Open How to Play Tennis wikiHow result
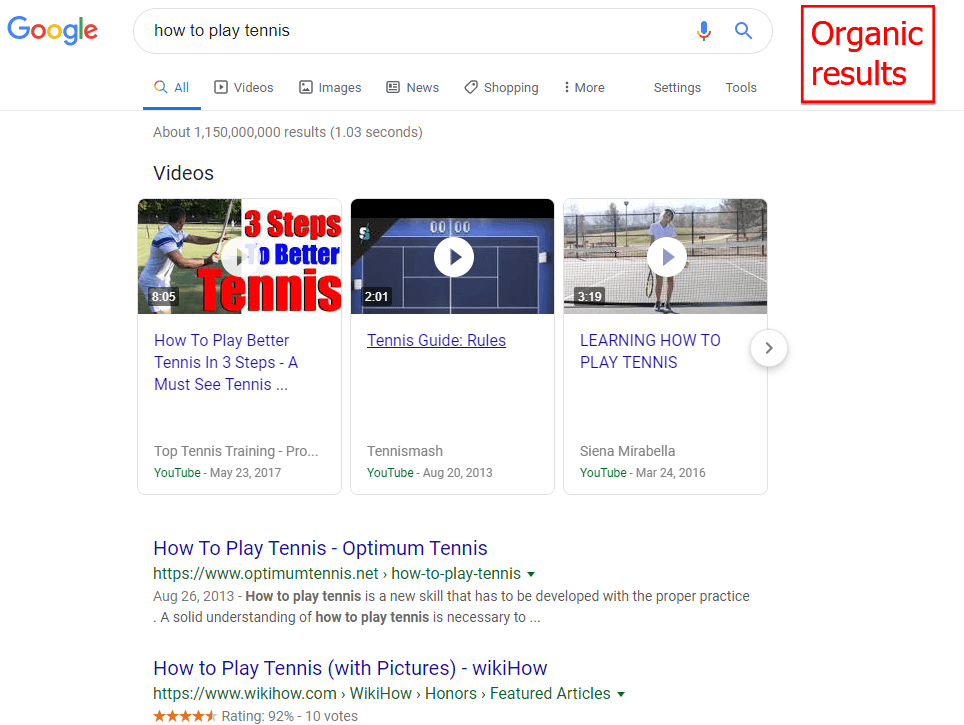 350,668
